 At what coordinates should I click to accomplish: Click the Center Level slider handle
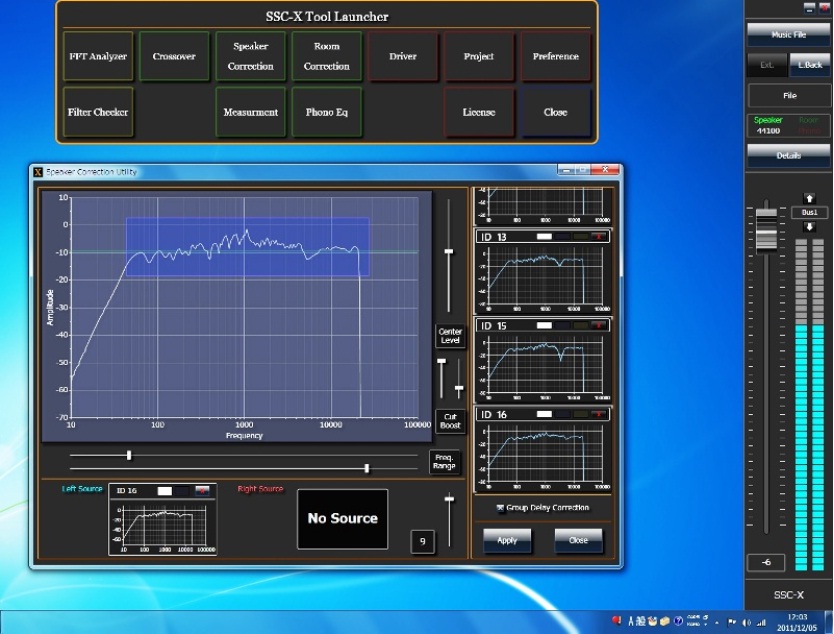click(x=449, y=252)
